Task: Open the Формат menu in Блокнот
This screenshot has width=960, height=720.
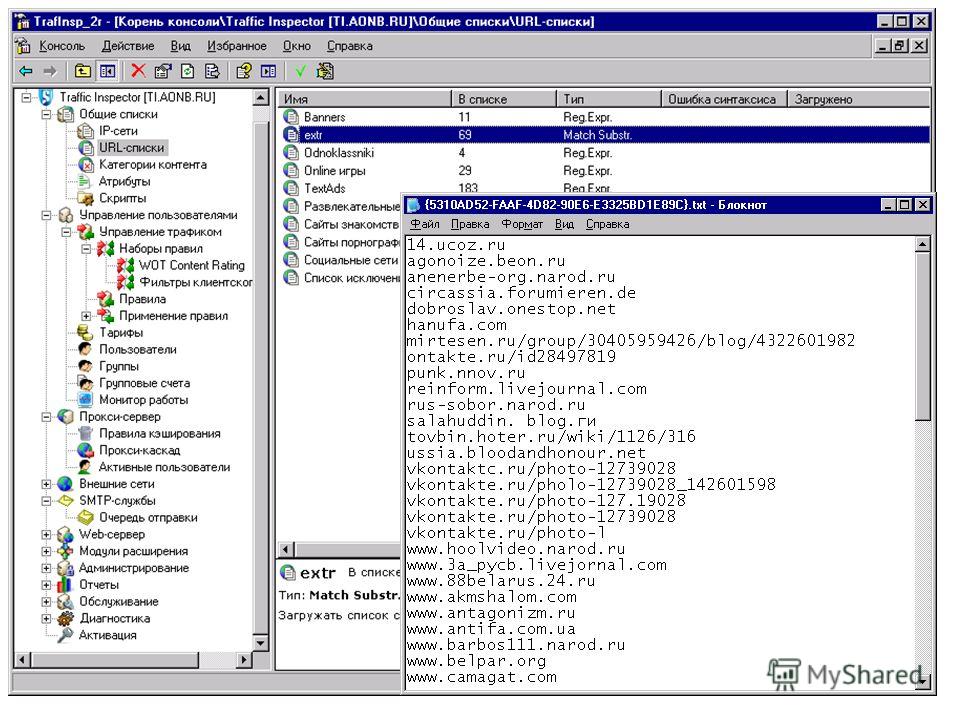Action: click(522, 225)
